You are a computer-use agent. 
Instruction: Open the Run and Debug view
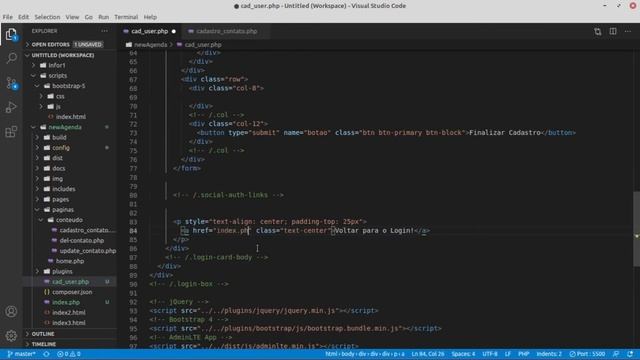11,107
